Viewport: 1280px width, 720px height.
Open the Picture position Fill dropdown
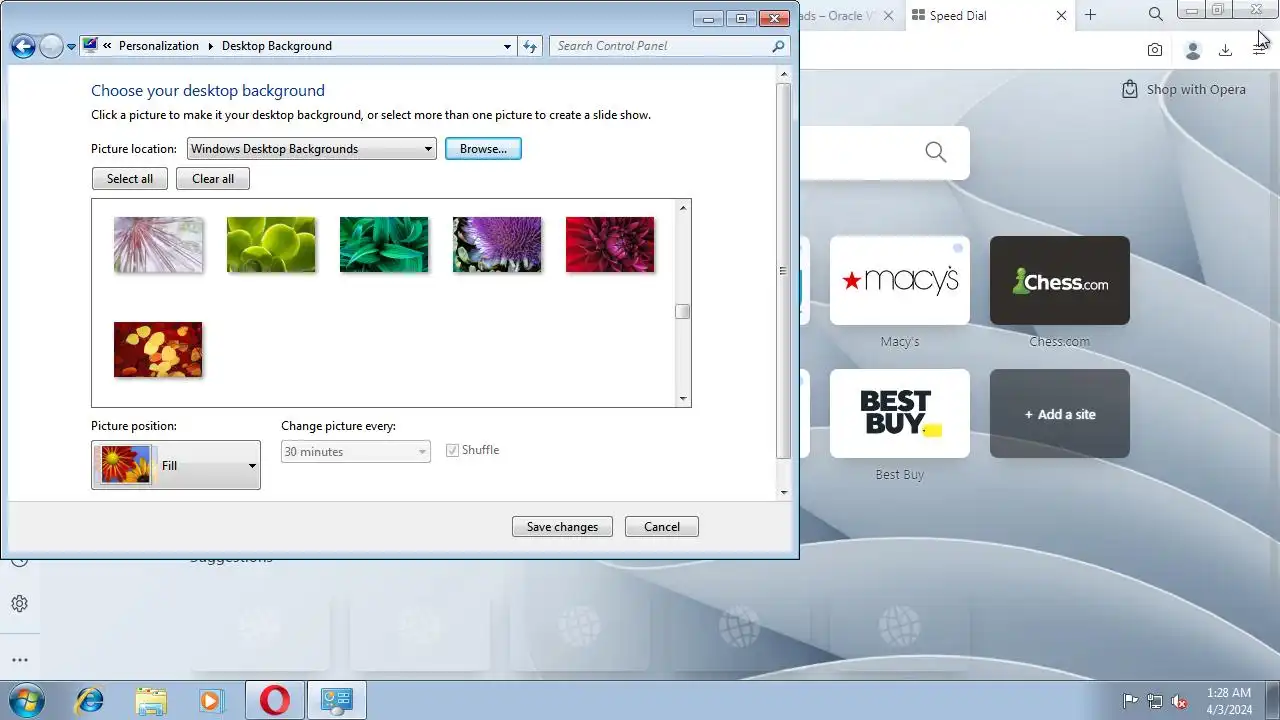[176, 465]
